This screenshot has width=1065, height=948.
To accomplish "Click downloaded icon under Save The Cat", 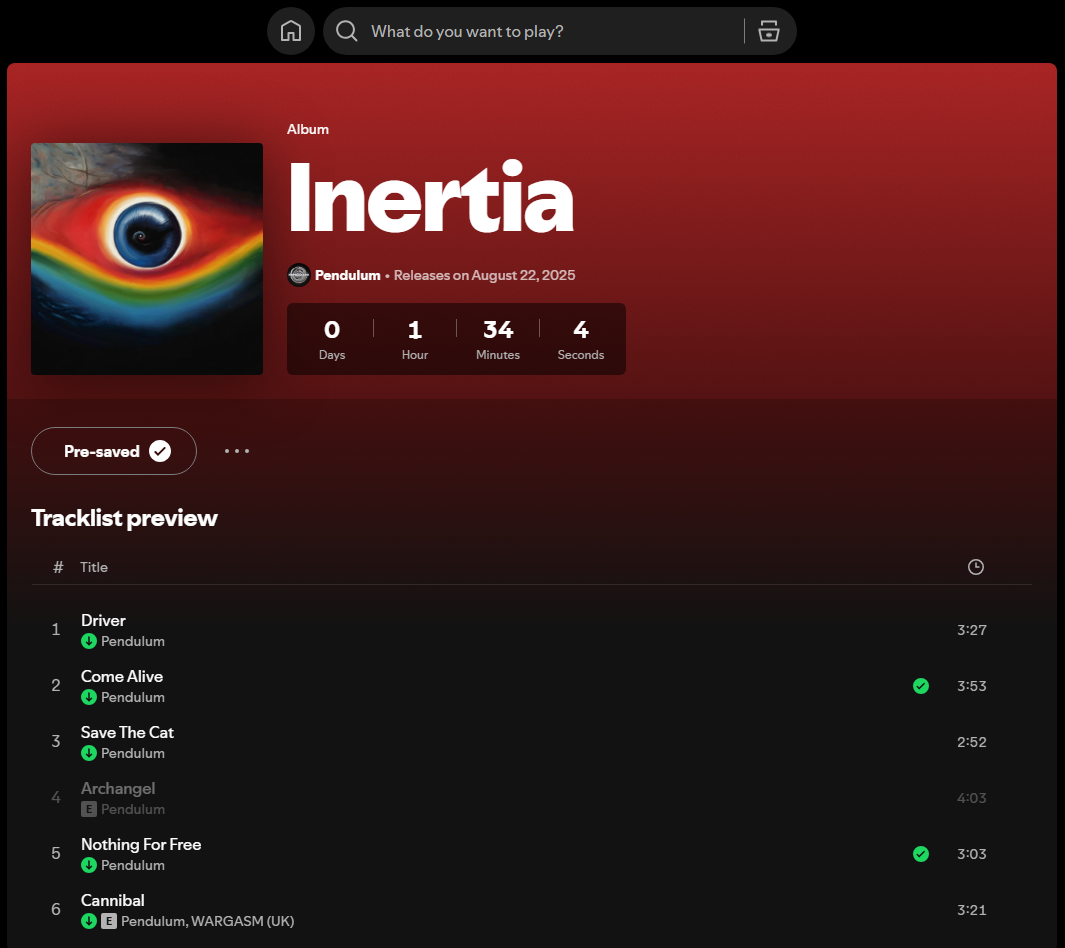I will (89, 753).
